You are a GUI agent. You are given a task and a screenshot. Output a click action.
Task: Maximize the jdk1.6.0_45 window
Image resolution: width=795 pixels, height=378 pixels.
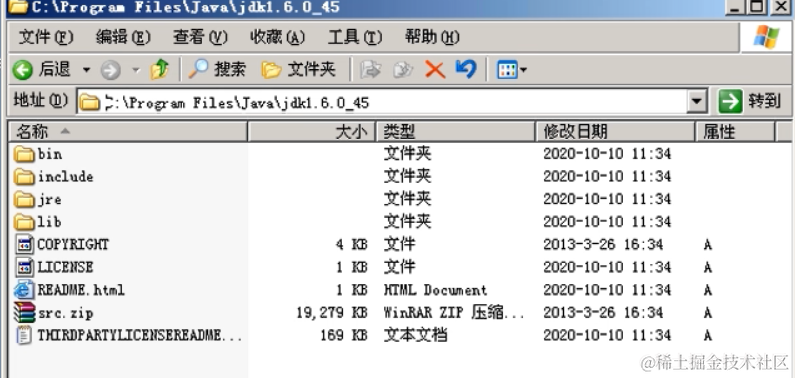click(757, 6)
